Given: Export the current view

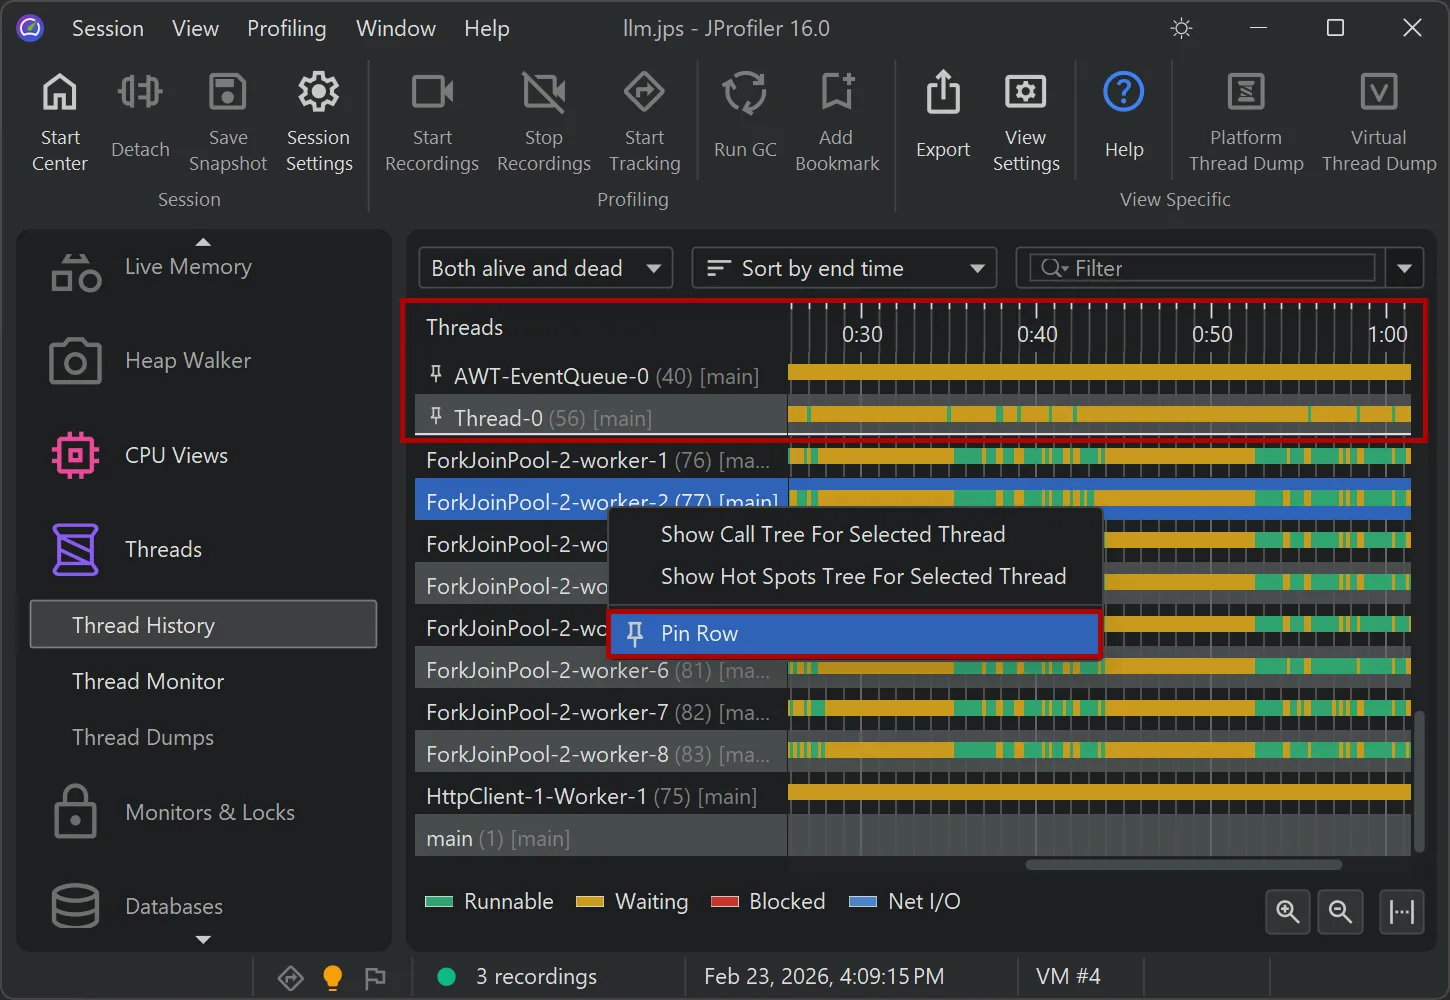Looking at the screenshot, I should pos(941,120).
